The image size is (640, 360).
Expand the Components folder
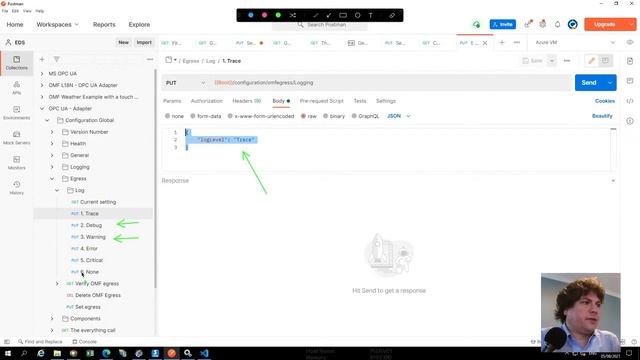tap(52, 318)
